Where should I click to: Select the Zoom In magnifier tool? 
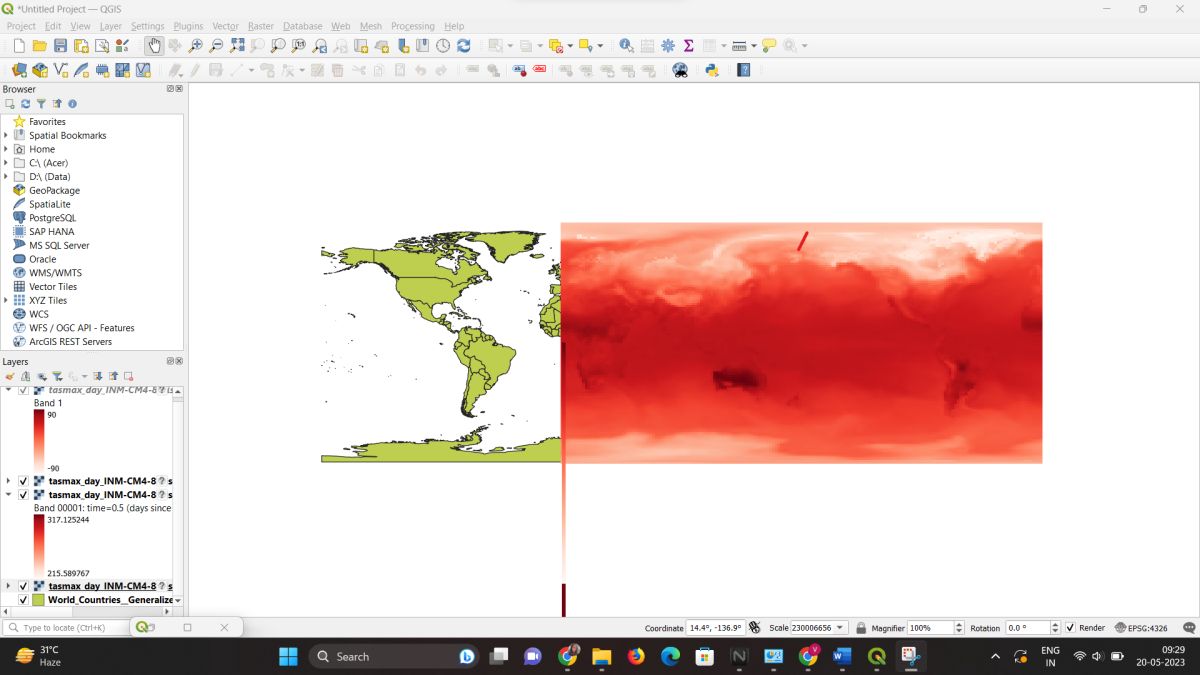coord(195,46)
